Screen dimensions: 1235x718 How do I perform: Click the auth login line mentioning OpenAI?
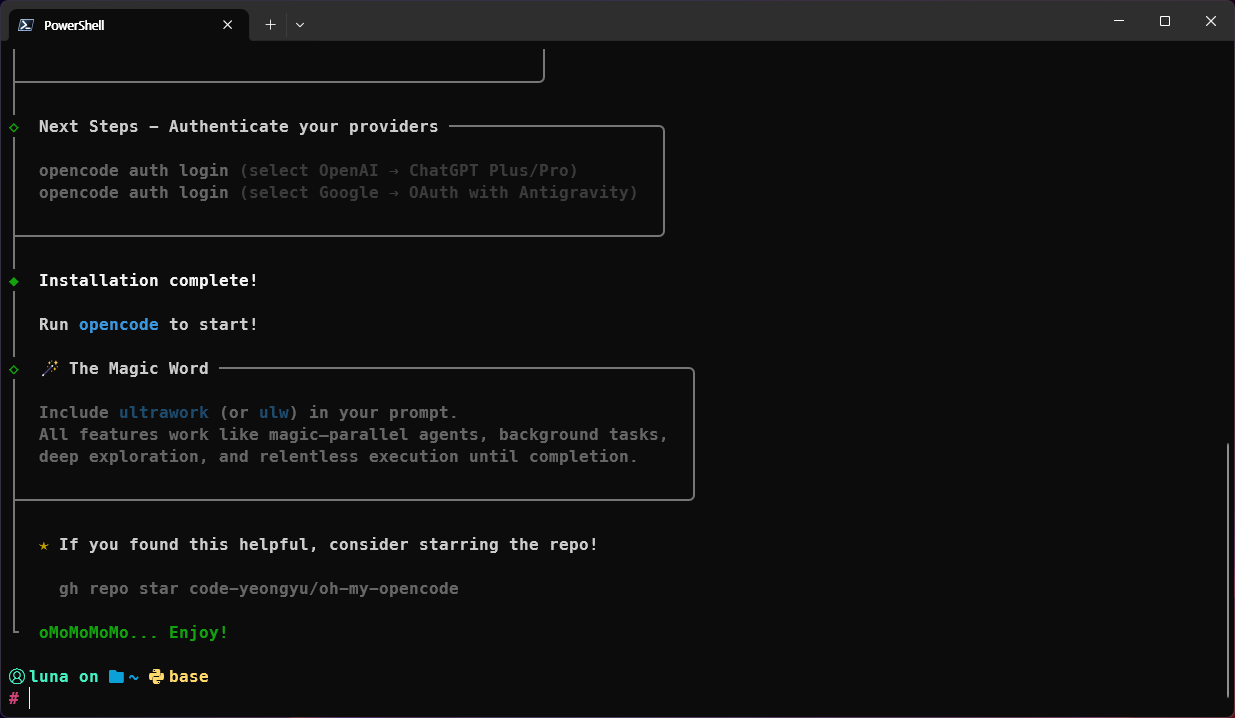click(x=309, y=170)
